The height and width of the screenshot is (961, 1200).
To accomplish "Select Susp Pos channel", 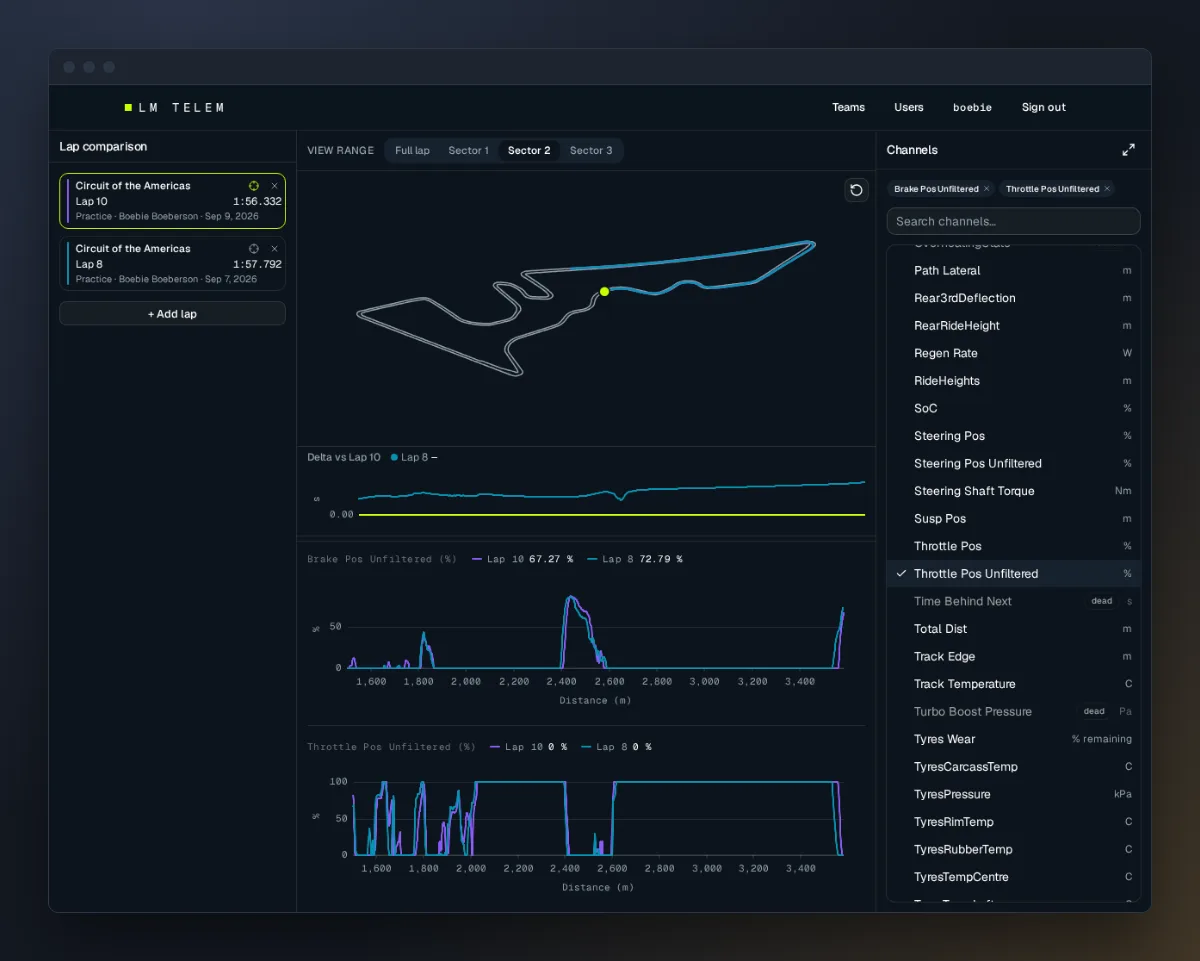I will tap(1013, 519).
